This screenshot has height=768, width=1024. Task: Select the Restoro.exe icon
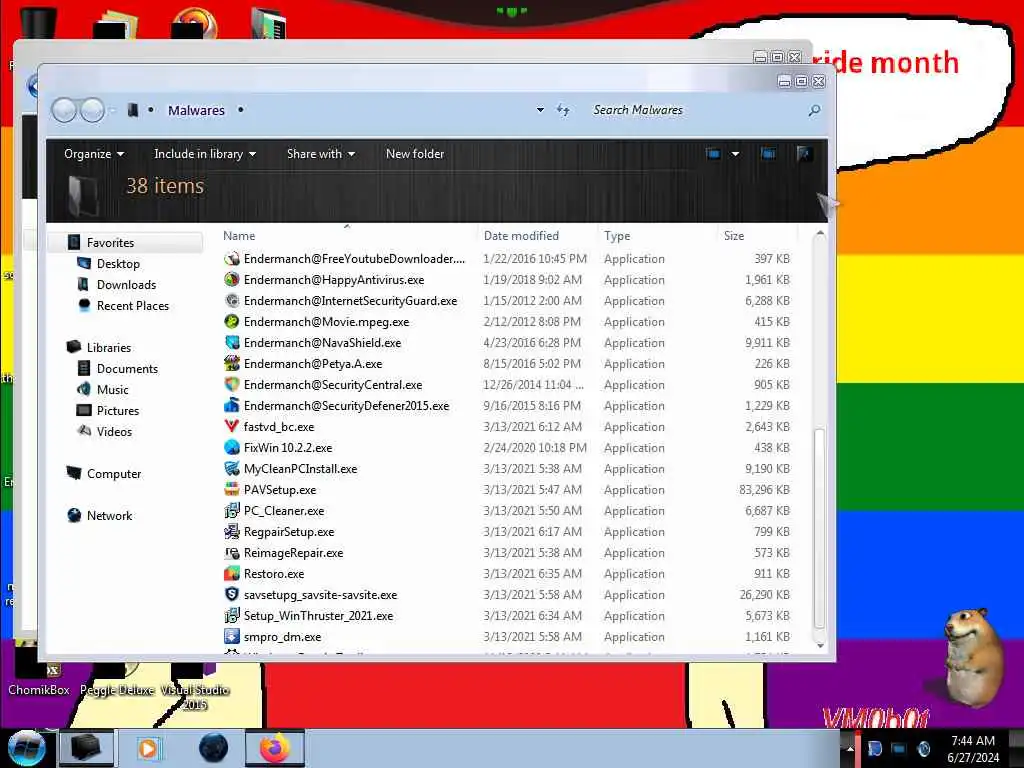tap(232, 573)
